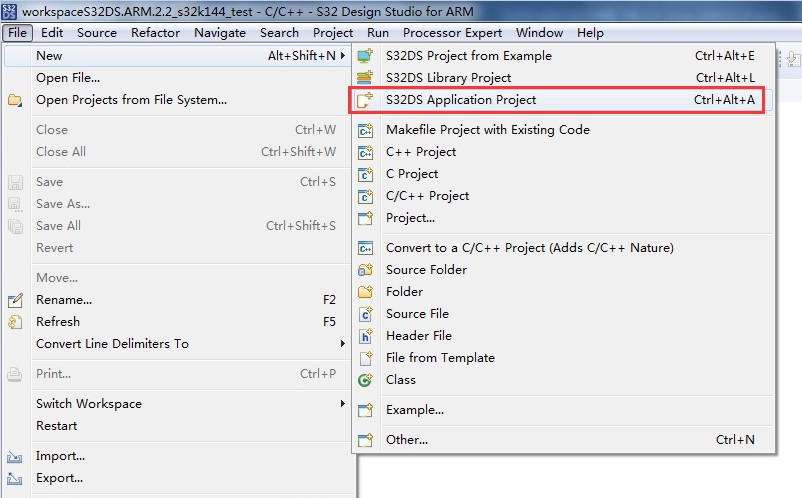Open the Refactor menu
This screenshot has height=498, width=802.
click(x=155, y=33)
